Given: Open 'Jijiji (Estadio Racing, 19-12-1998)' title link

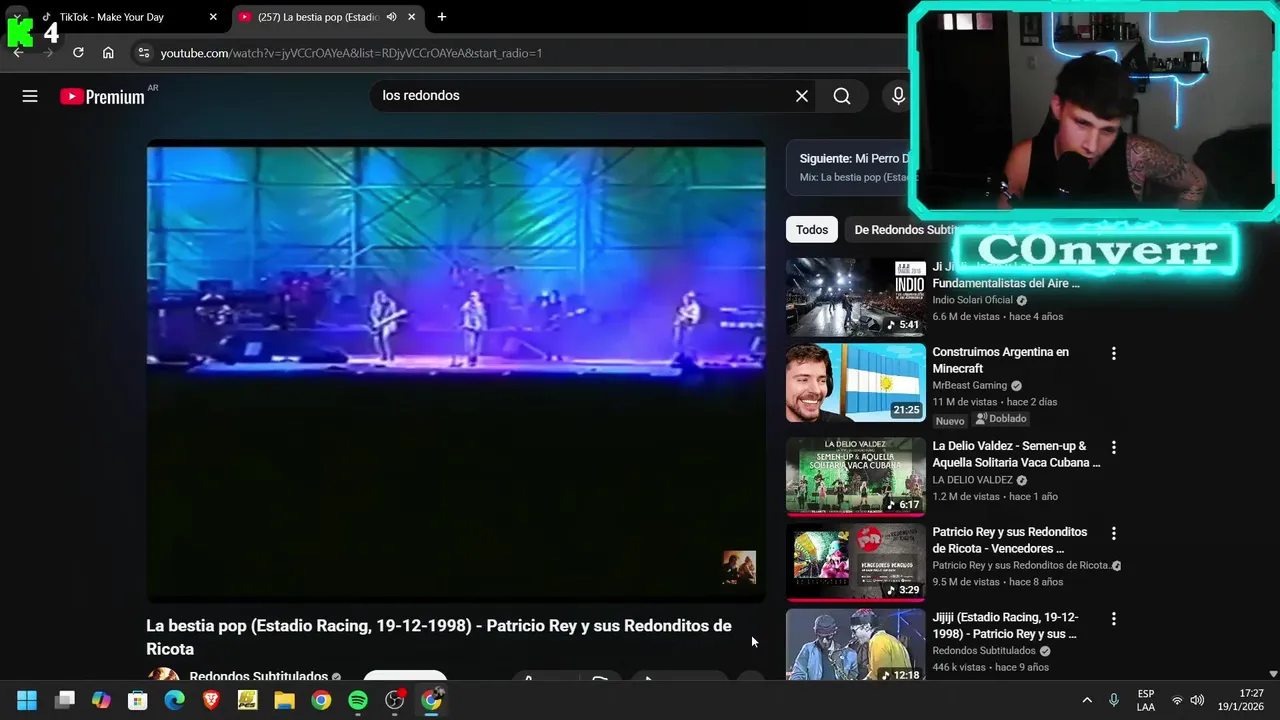Looking at the screenshot, I should pyautogui.click(x=1006, y=626).
